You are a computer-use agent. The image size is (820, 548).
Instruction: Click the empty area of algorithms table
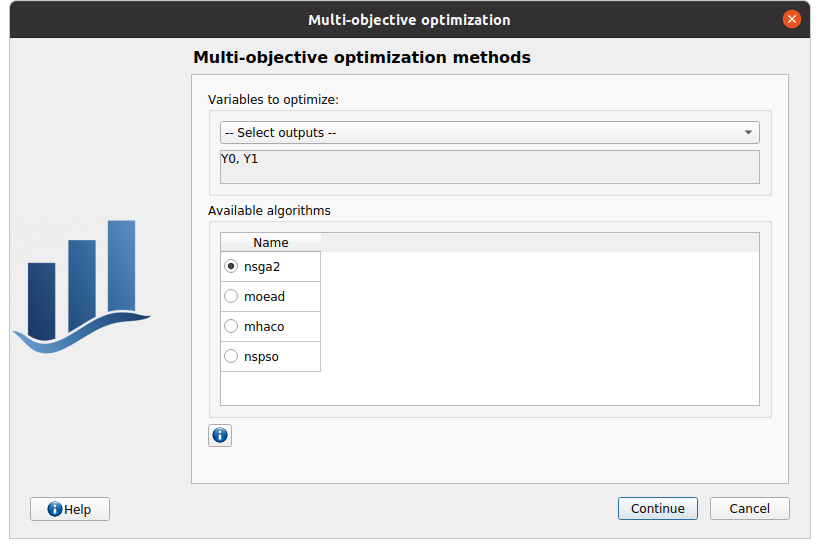(x=540, y=330)
